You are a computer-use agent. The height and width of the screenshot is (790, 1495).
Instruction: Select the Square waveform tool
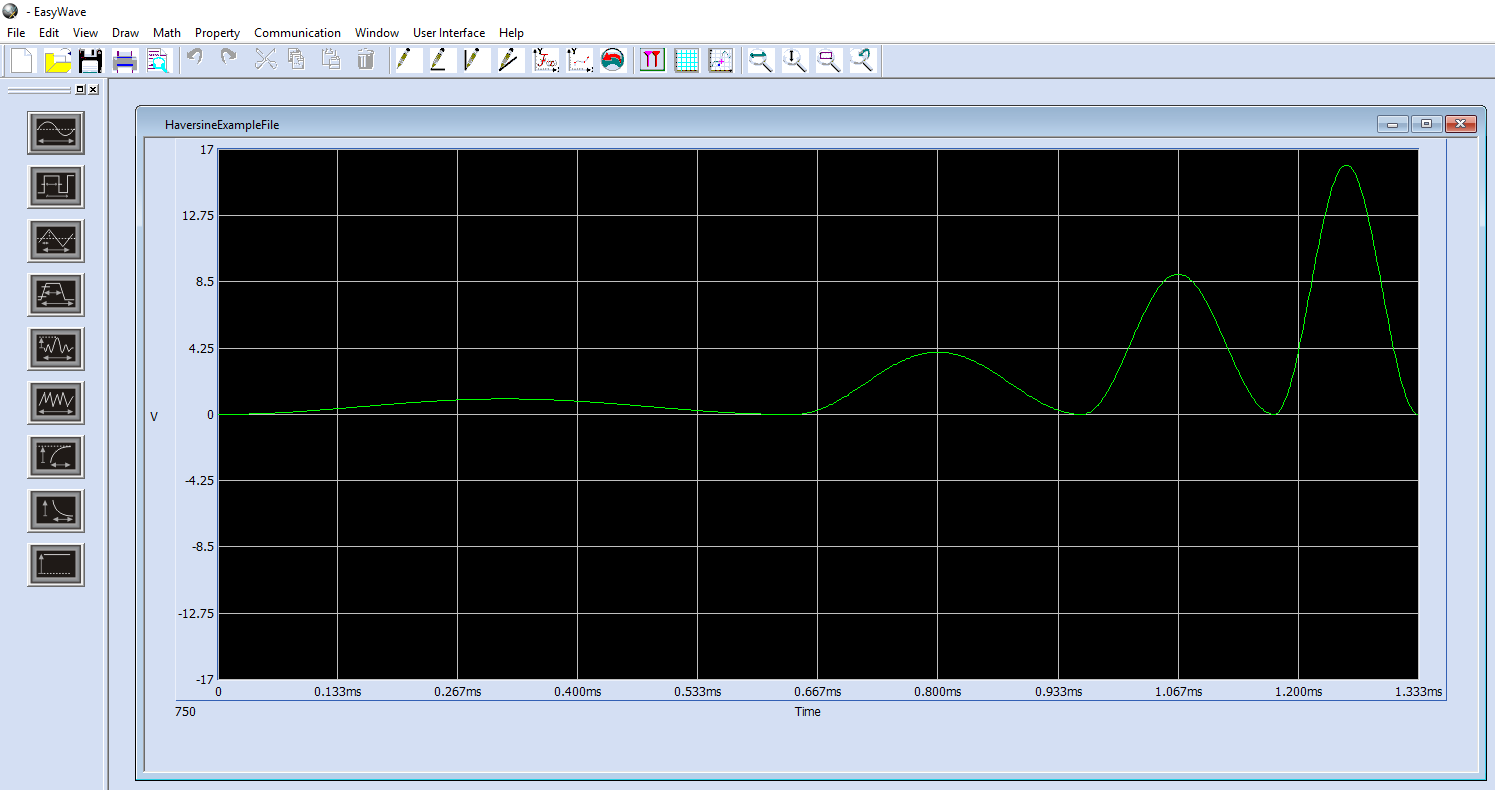56,186
